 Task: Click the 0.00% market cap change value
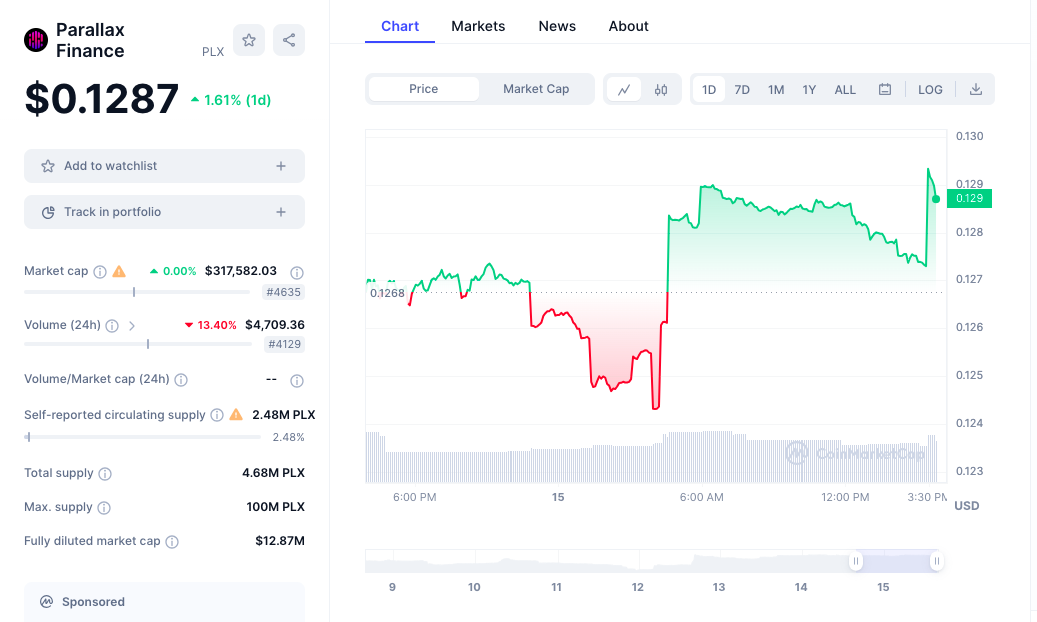pos(173,271)
